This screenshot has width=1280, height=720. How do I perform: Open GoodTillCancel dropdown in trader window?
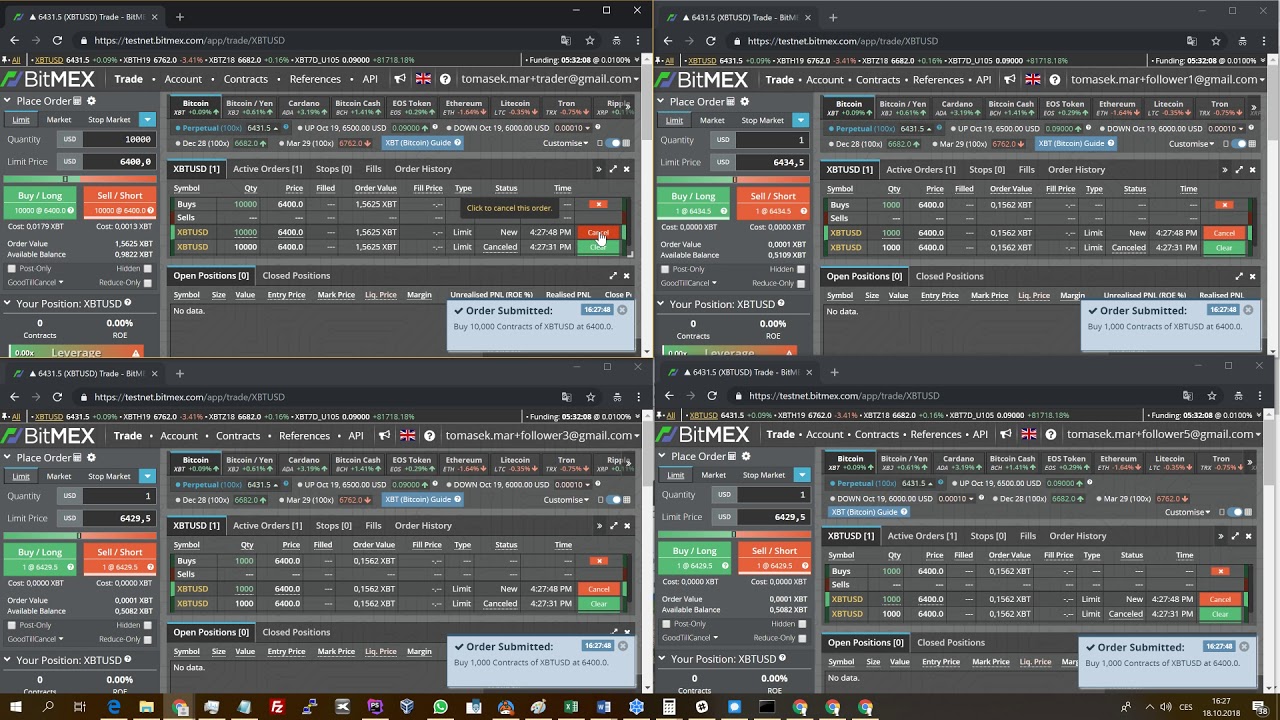[38, 283]
